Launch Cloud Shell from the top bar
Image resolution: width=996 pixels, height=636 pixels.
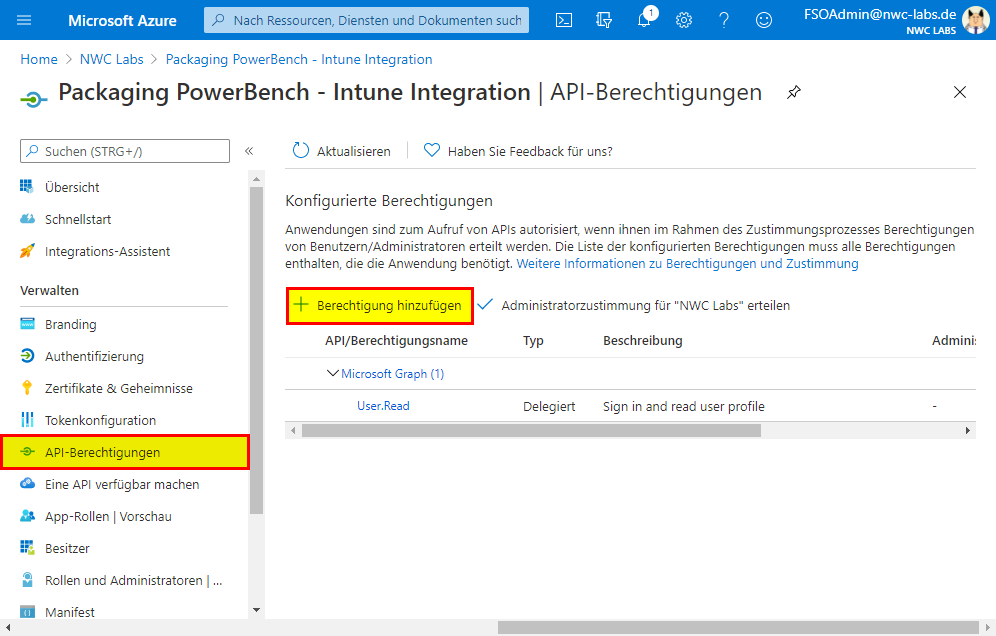(x=564, y=20)
